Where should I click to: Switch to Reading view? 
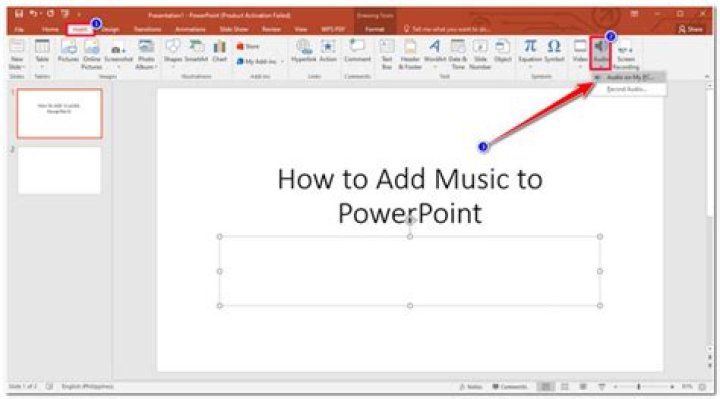click(583, 387)
